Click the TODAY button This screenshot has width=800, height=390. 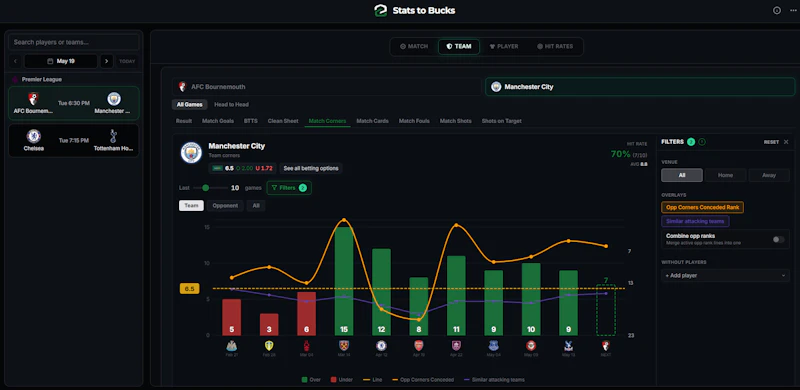click(x=127, y=61)
